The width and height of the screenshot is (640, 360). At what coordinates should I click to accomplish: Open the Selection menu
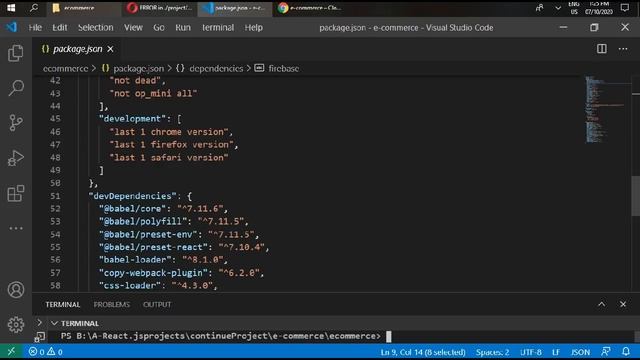point(96,27)
